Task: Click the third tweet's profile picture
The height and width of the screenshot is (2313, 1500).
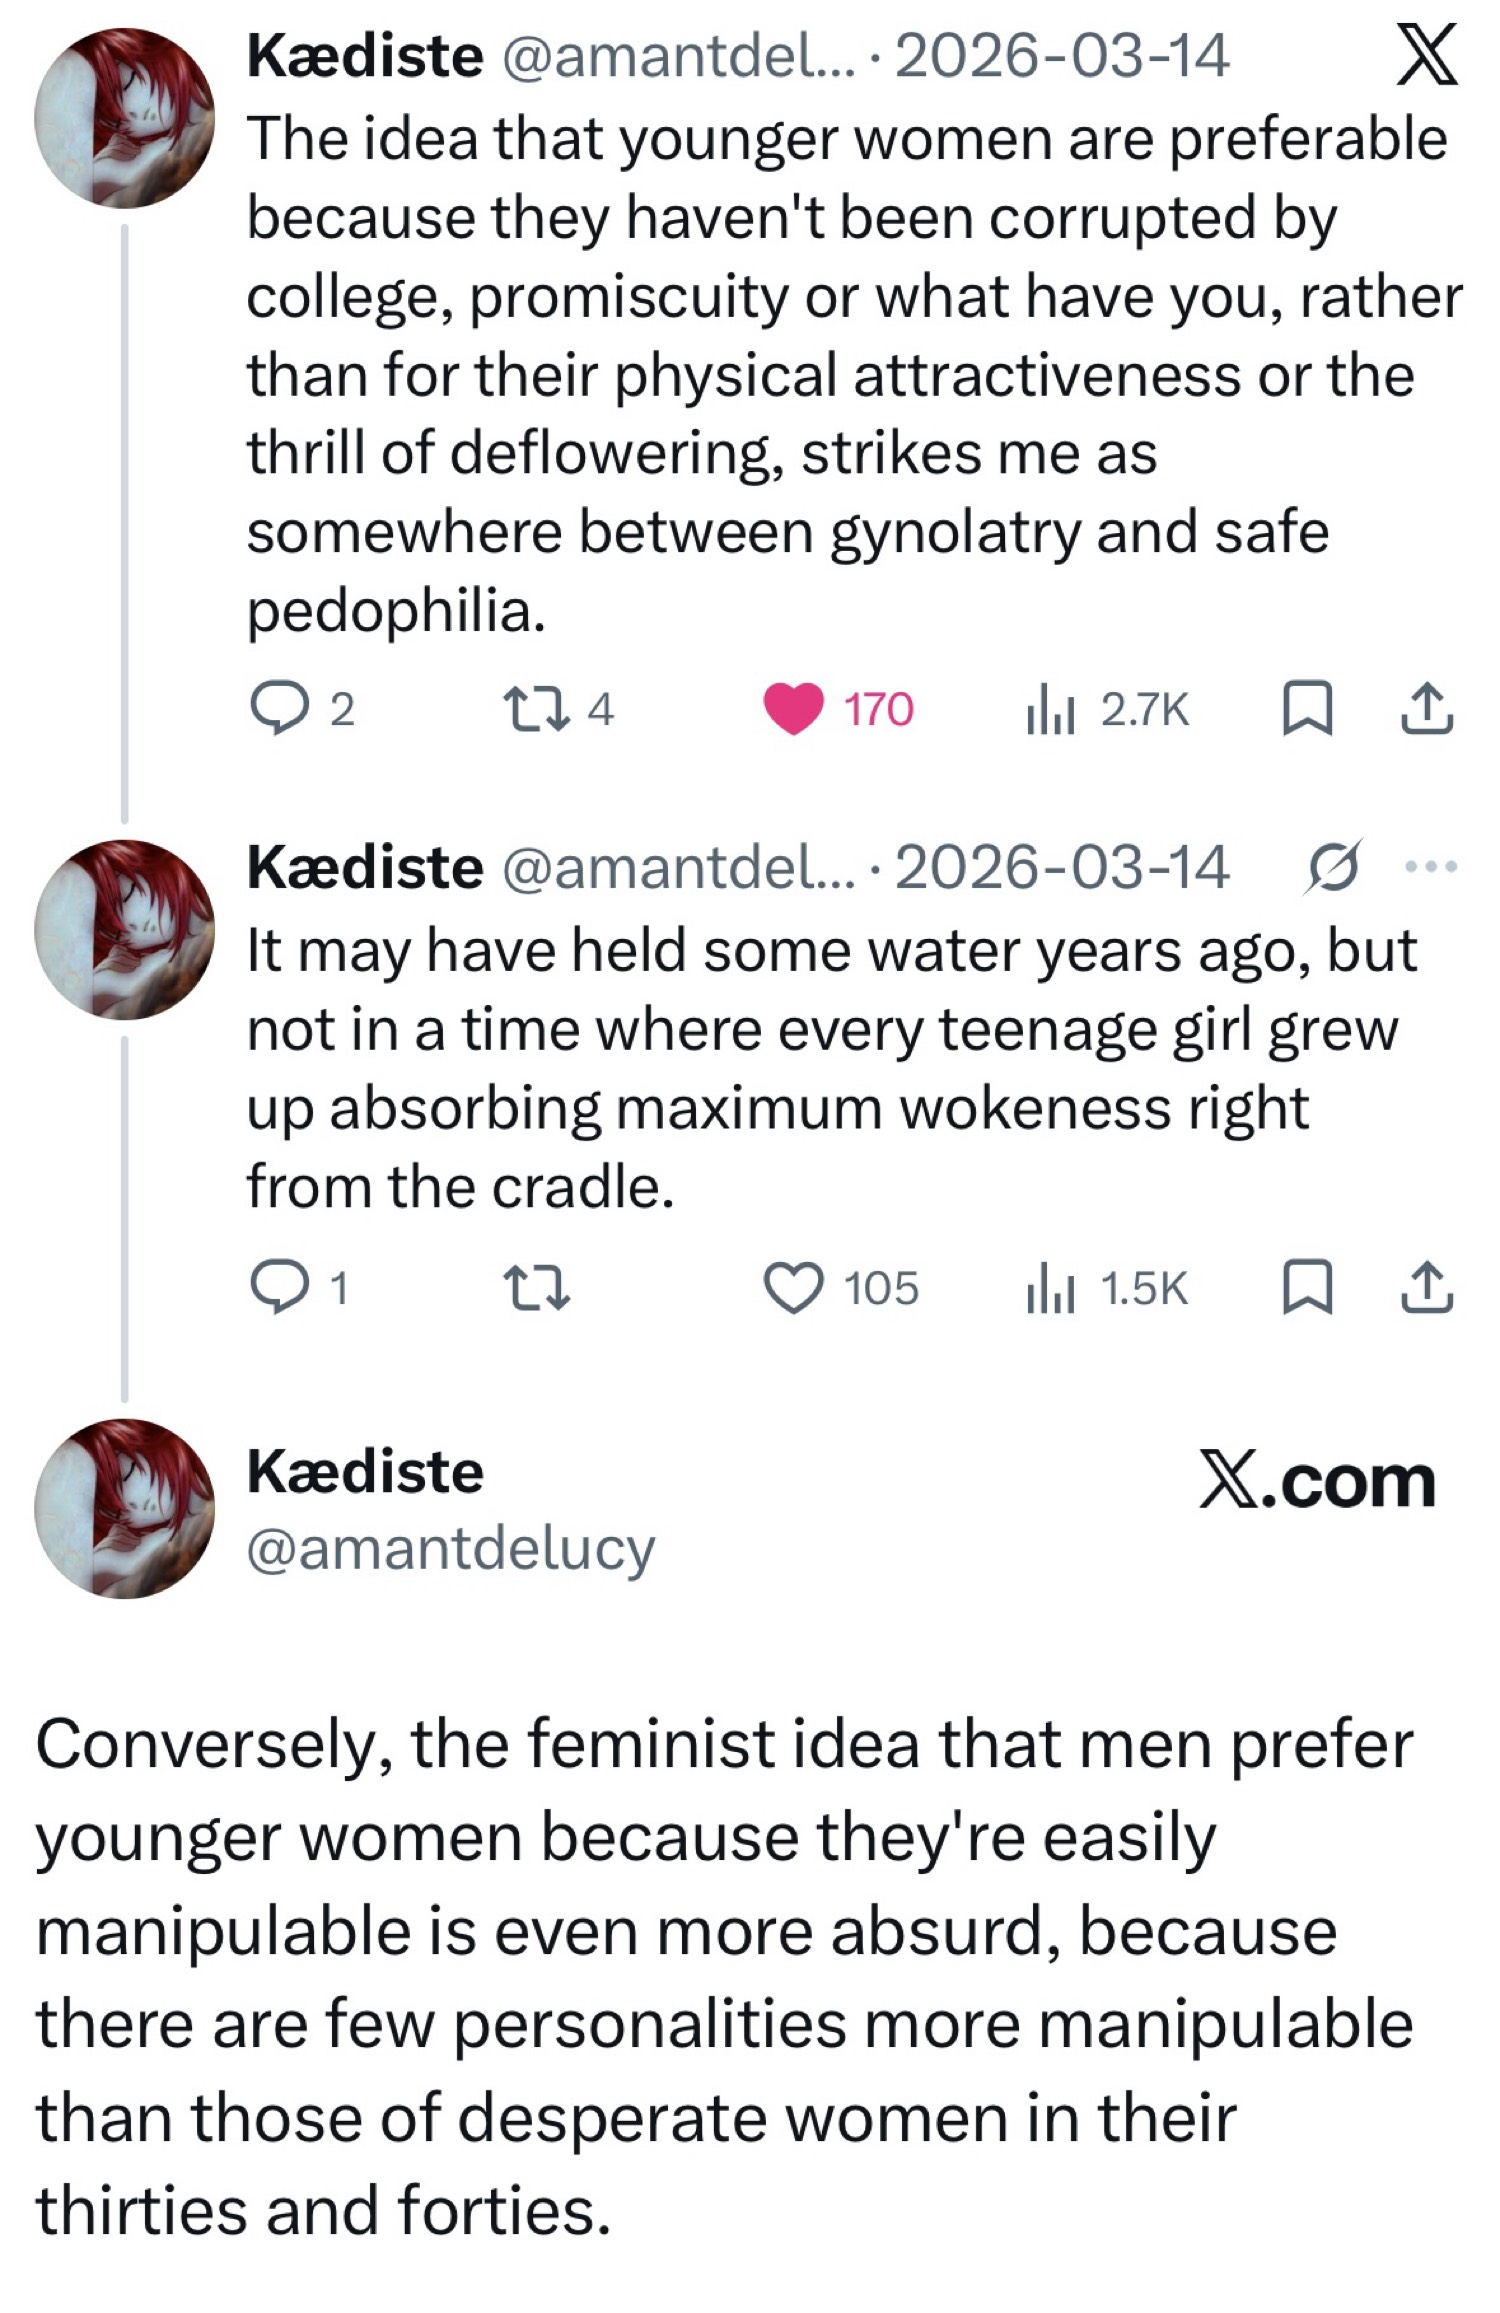Action: 124,1508
